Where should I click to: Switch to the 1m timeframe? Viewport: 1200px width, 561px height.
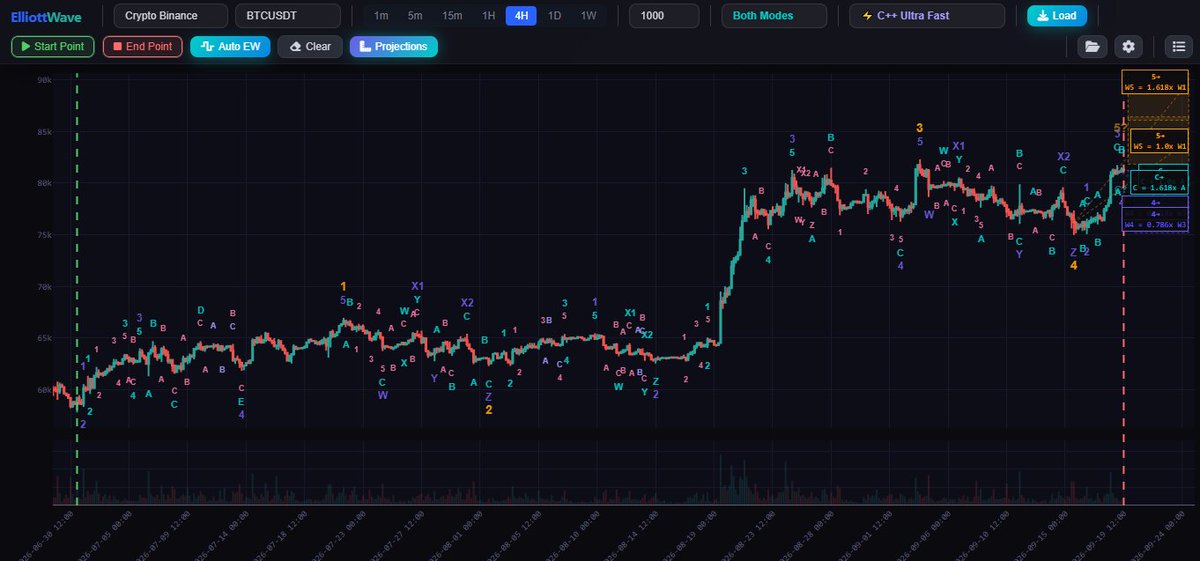point(381,16)
